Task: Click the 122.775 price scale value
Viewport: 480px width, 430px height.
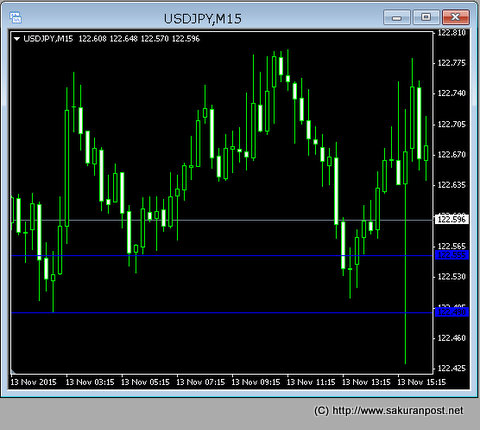Action: click(451, 63)
